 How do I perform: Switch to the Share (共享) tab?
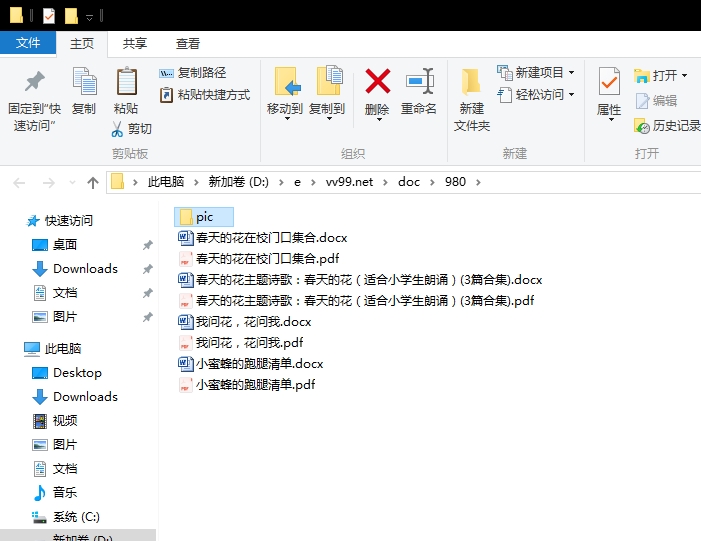[x=135, y=43]
